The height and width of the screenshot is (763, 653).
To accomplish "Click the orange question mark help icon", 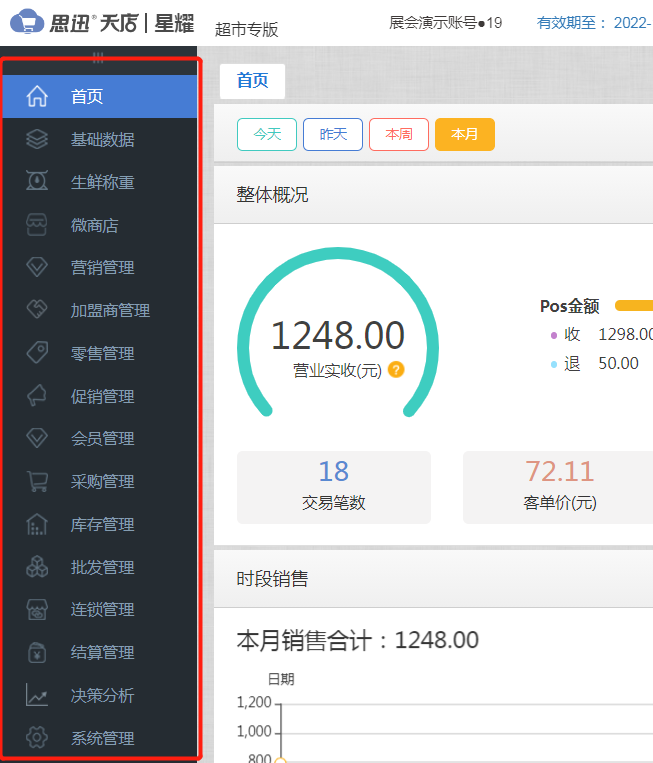I will (396, 370).
